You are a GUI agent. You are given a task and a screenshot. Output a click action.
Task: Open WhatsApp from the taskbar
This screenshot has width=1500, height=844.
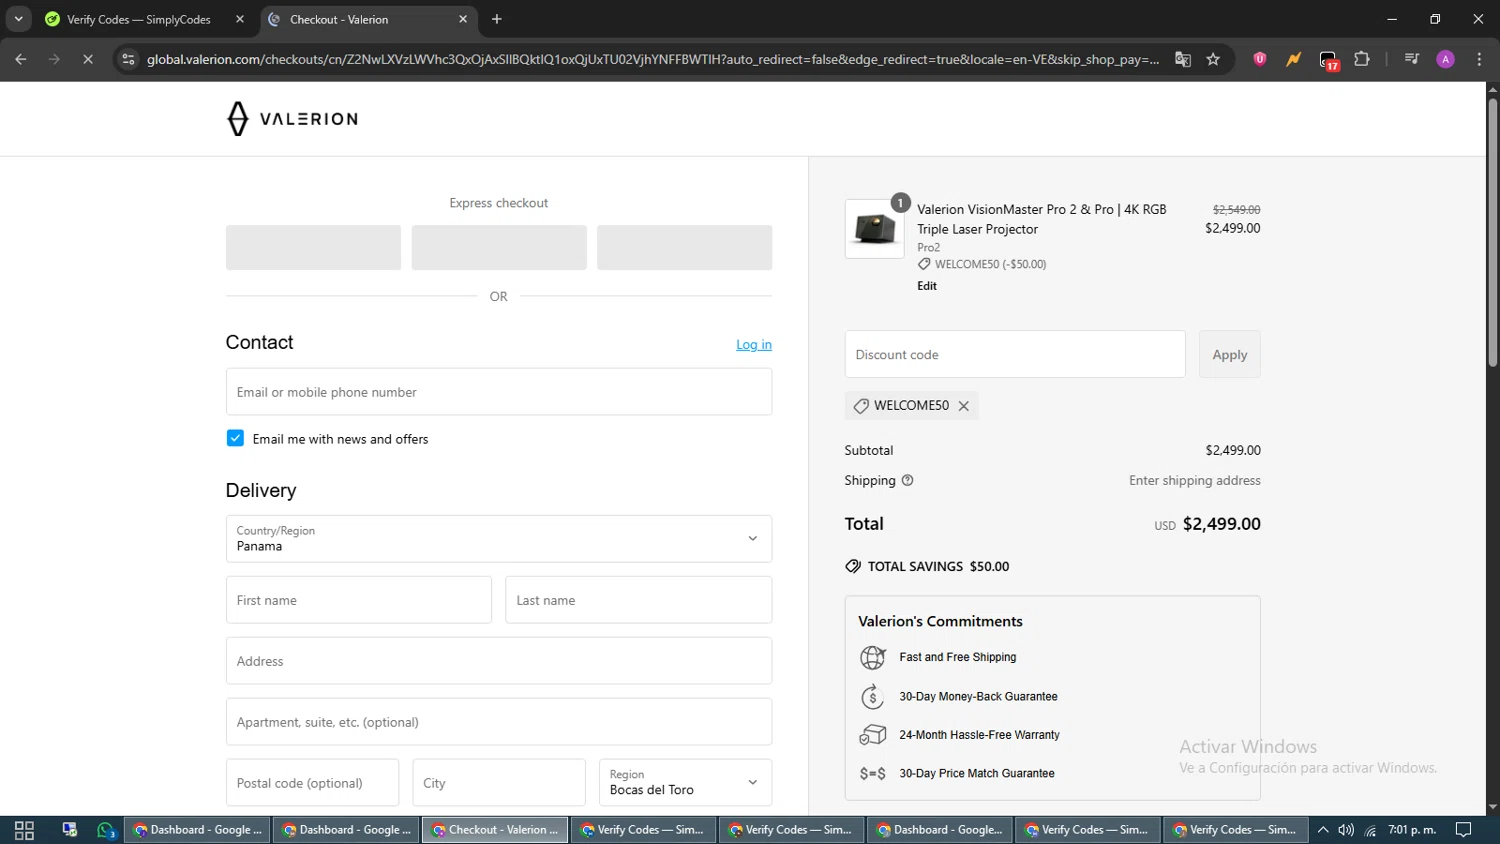(106, 830)
